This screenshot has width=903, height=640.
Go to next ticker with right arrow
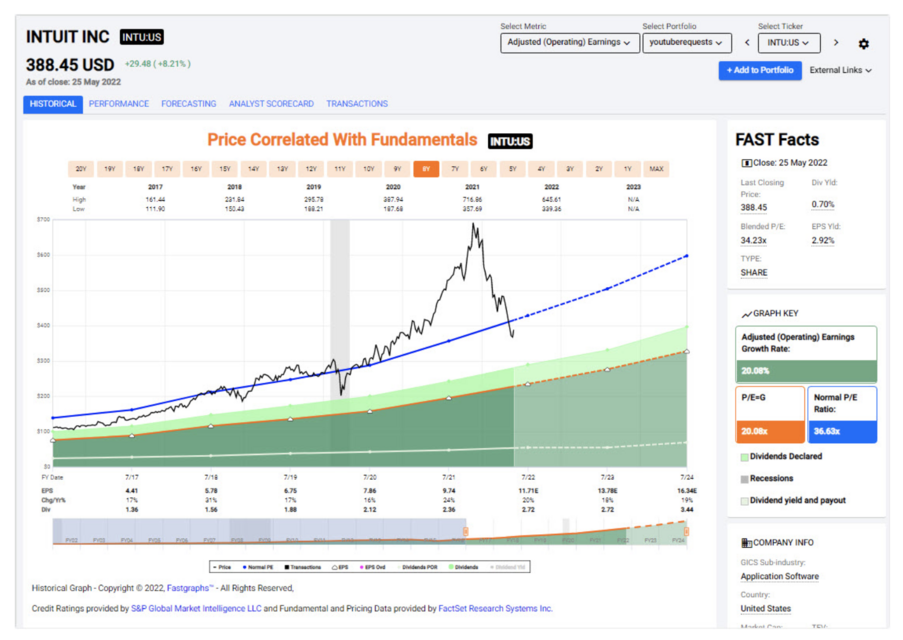836,43
